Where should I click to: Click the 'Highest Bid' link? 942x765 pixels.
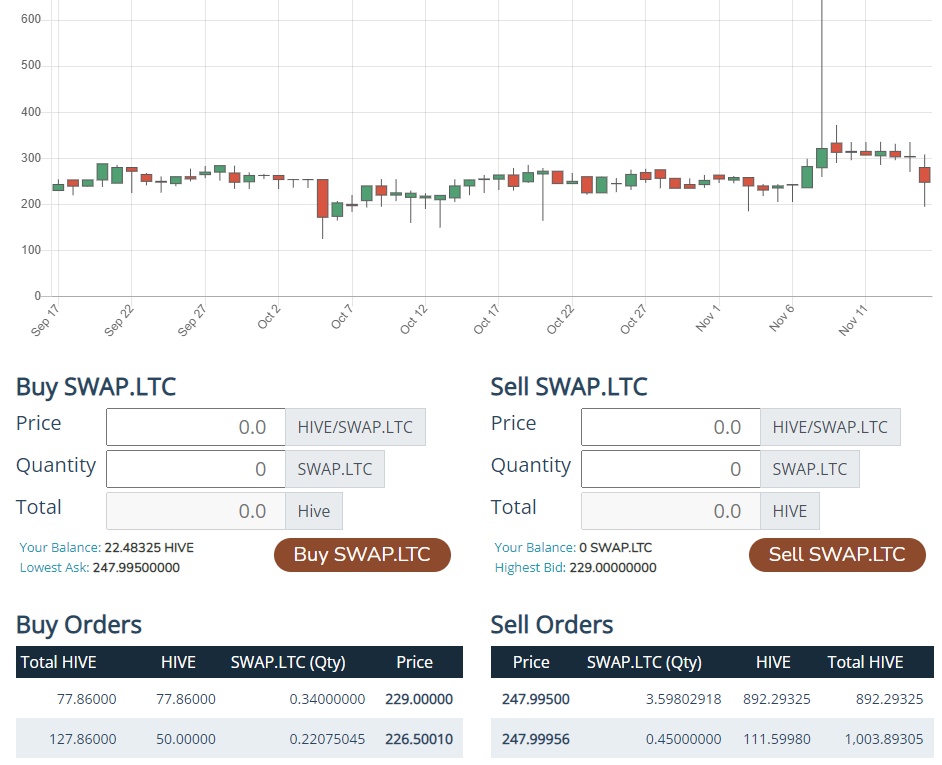530,567
